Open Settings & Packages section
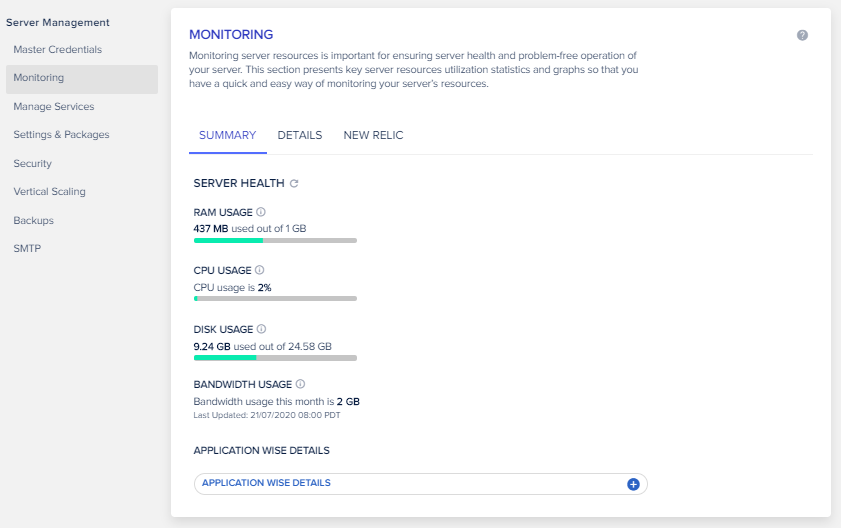 pyautogui.click(x=61, y=135)
